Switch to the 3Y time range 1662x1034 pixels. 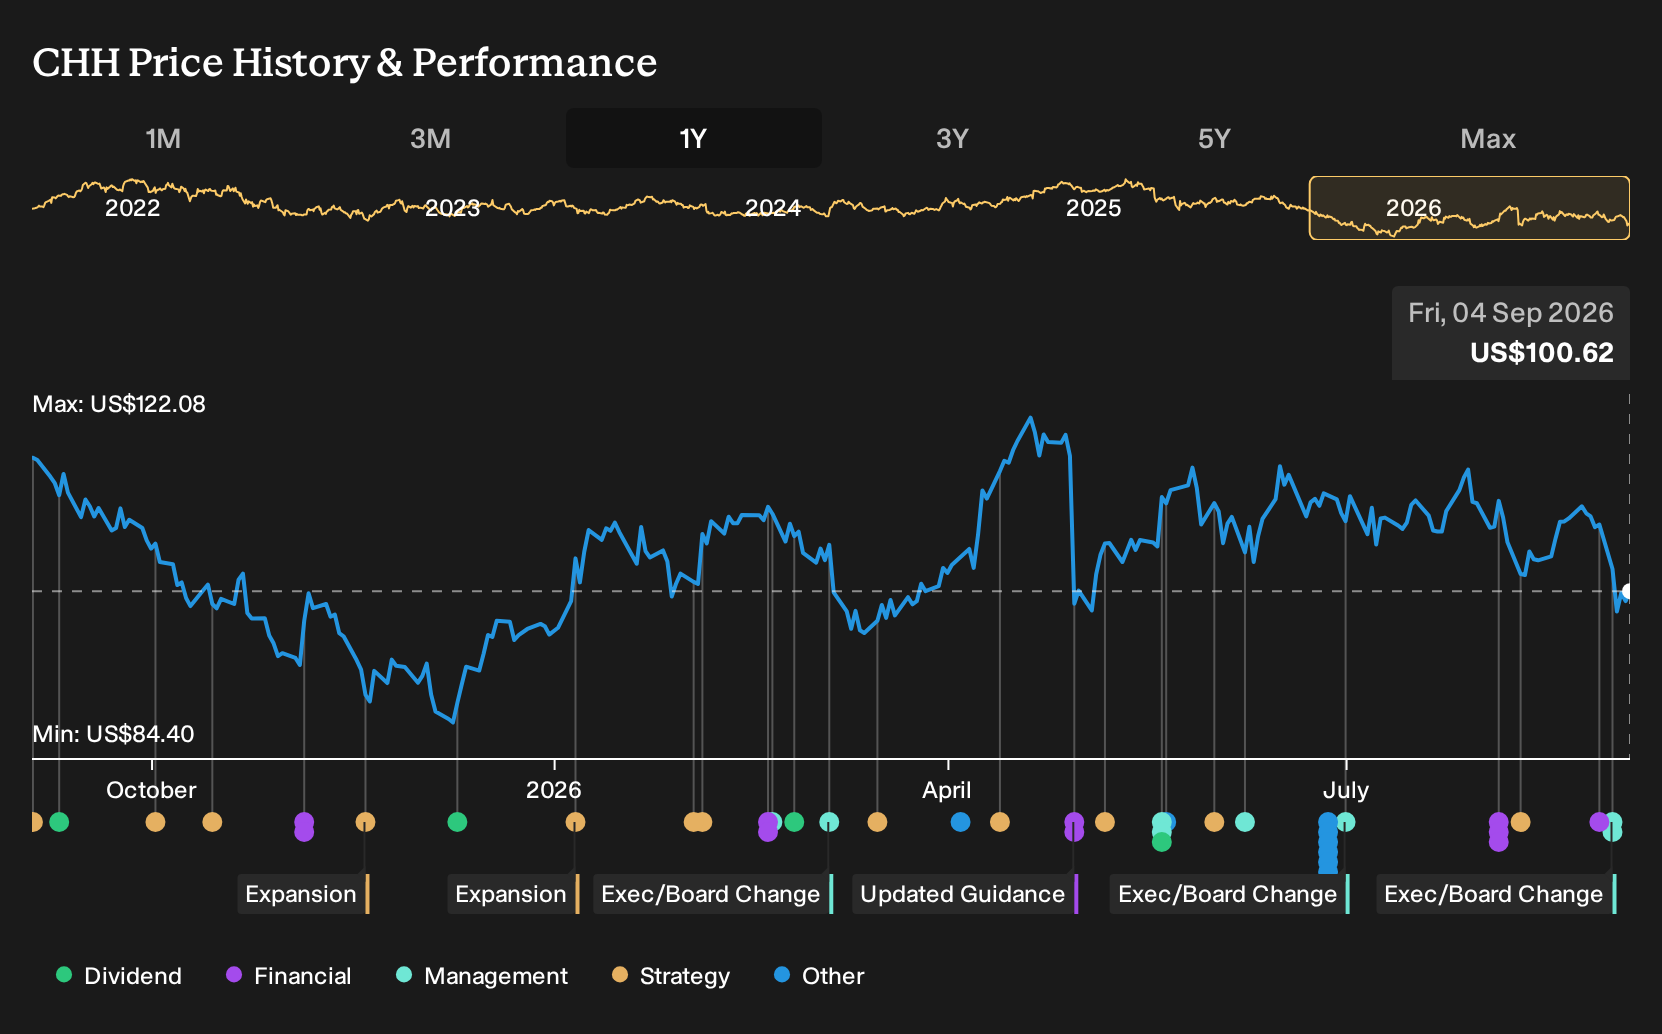pyautogui.click(x=952, y=138)
